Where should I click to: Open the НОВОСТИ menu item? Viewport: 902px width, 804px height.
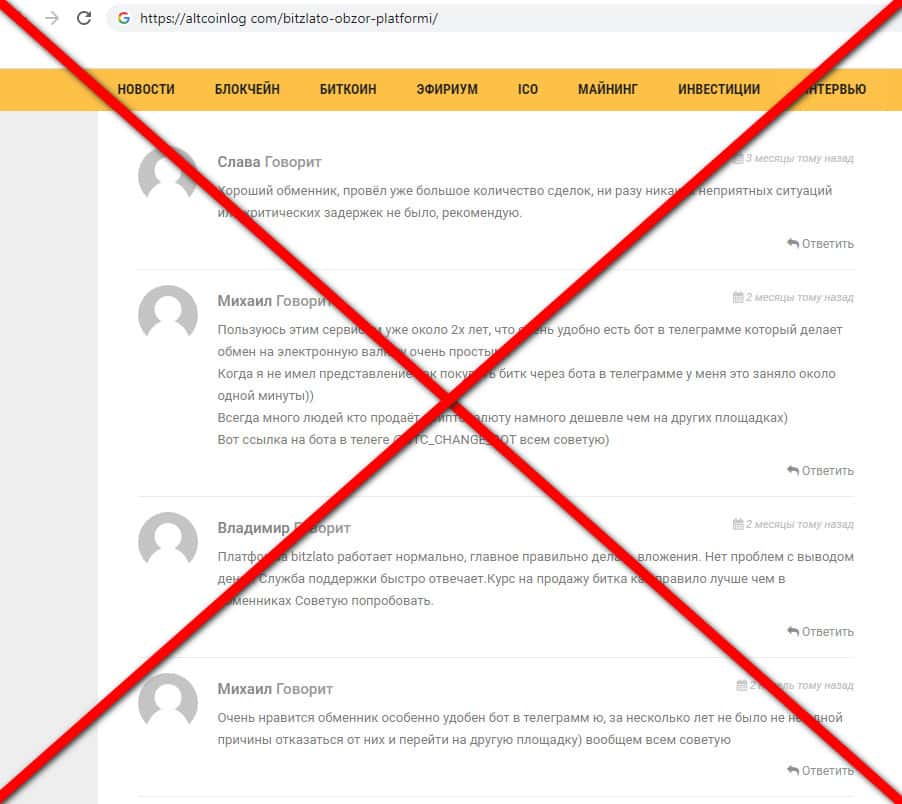pos(146,89)
